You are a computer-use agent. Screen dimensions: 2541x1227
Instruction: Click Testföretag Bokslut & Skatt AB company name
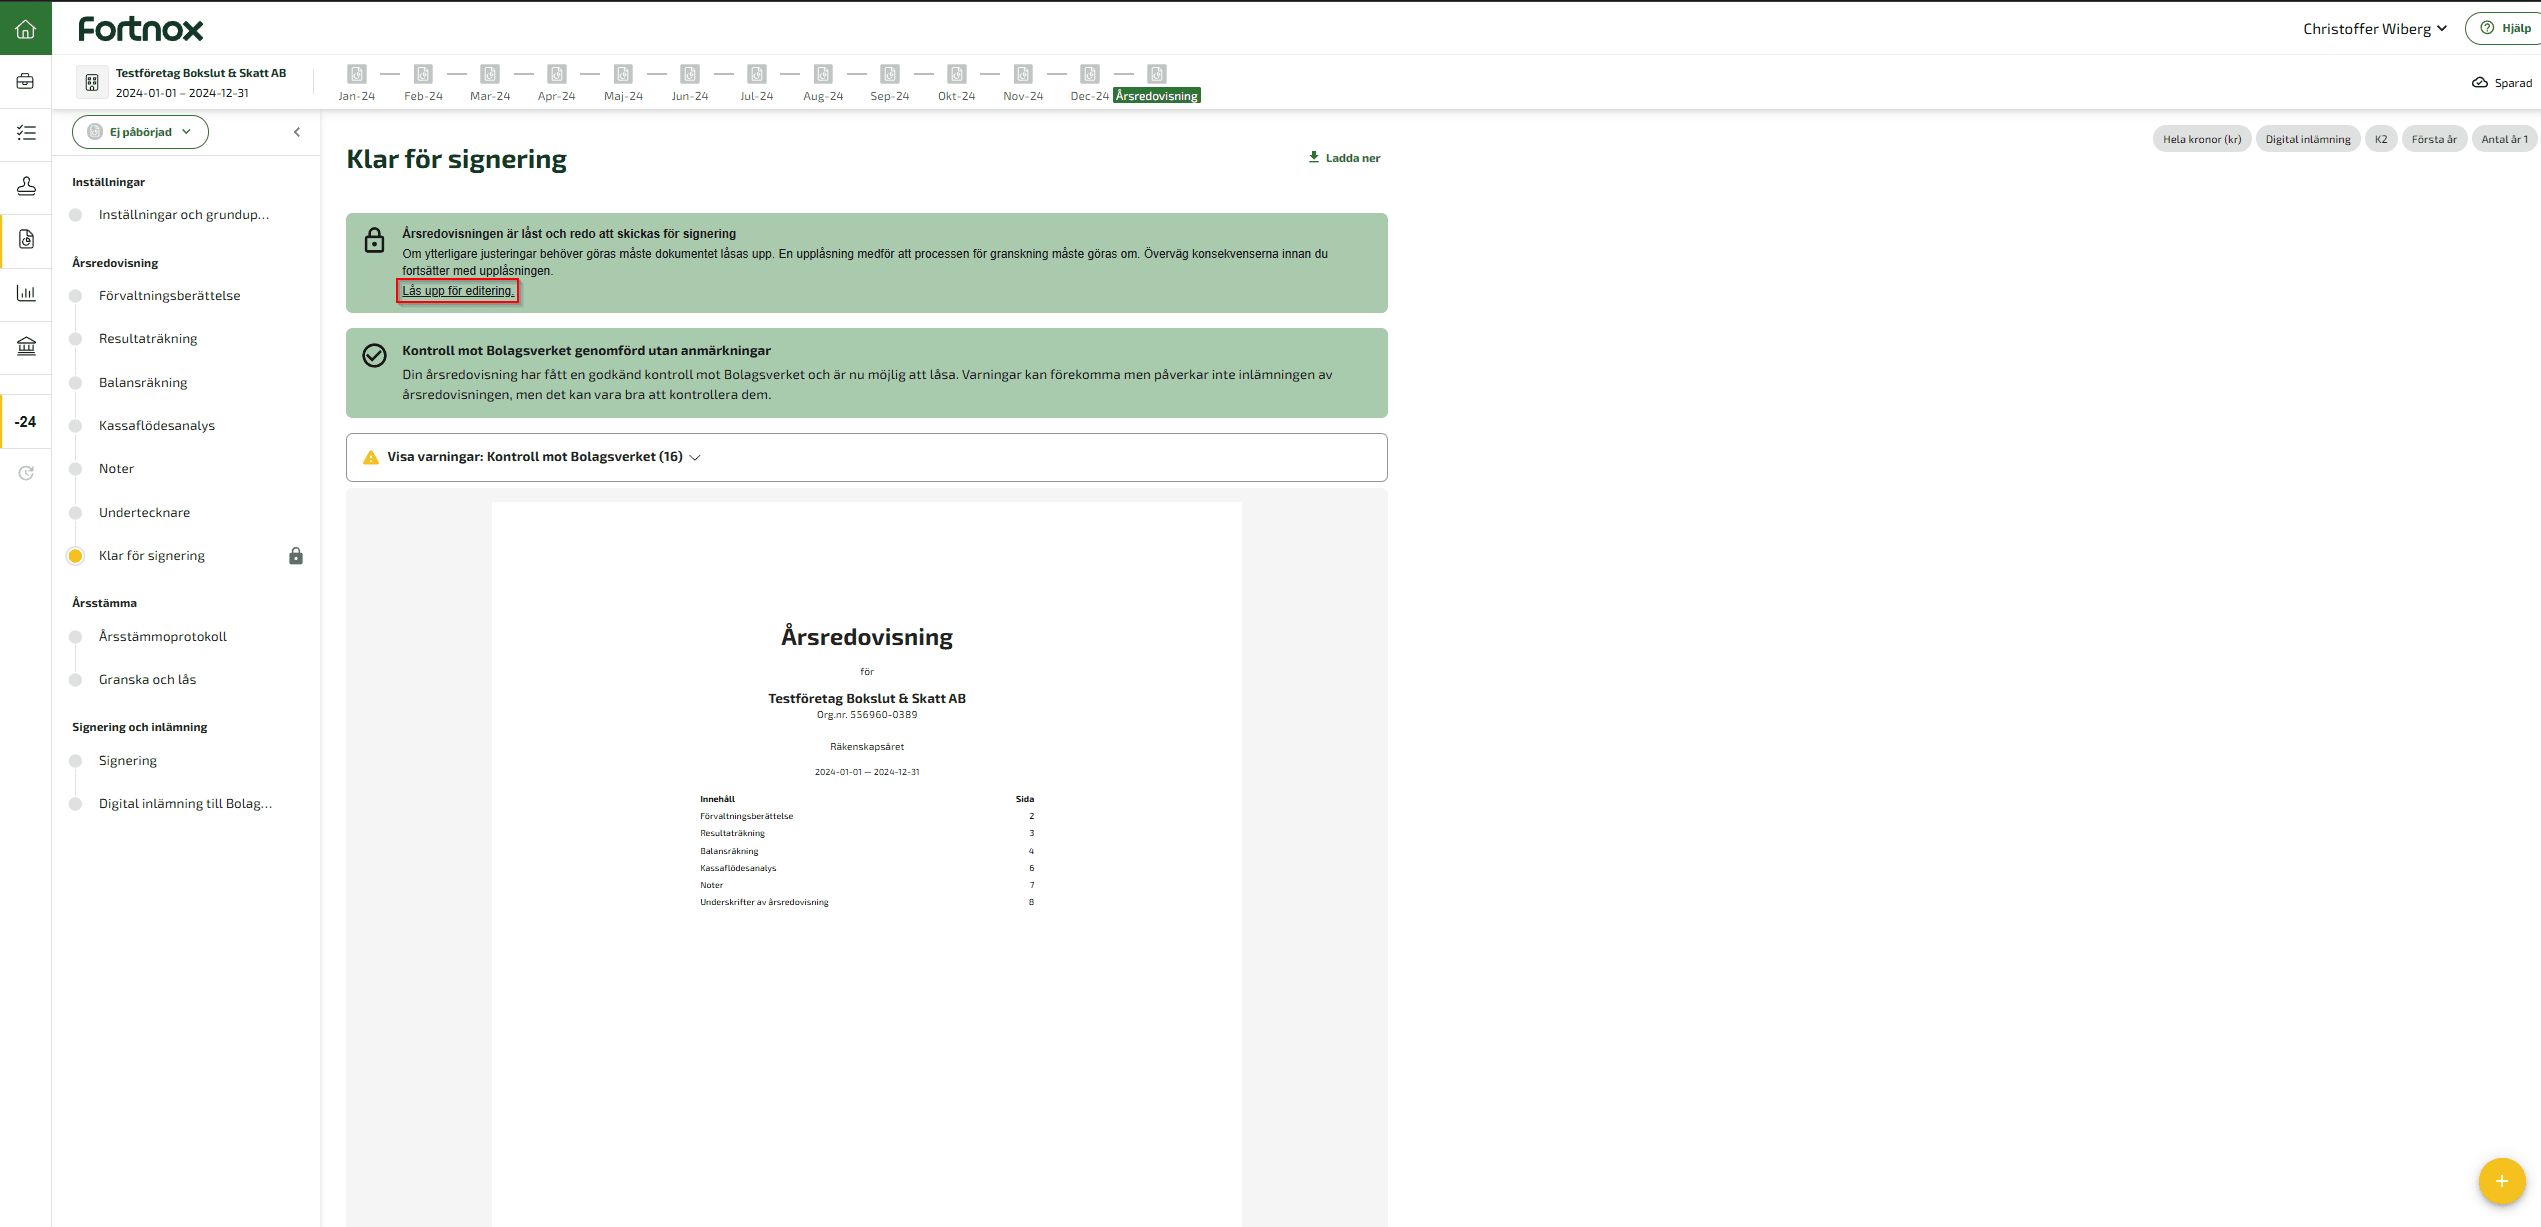coord(201,73)
